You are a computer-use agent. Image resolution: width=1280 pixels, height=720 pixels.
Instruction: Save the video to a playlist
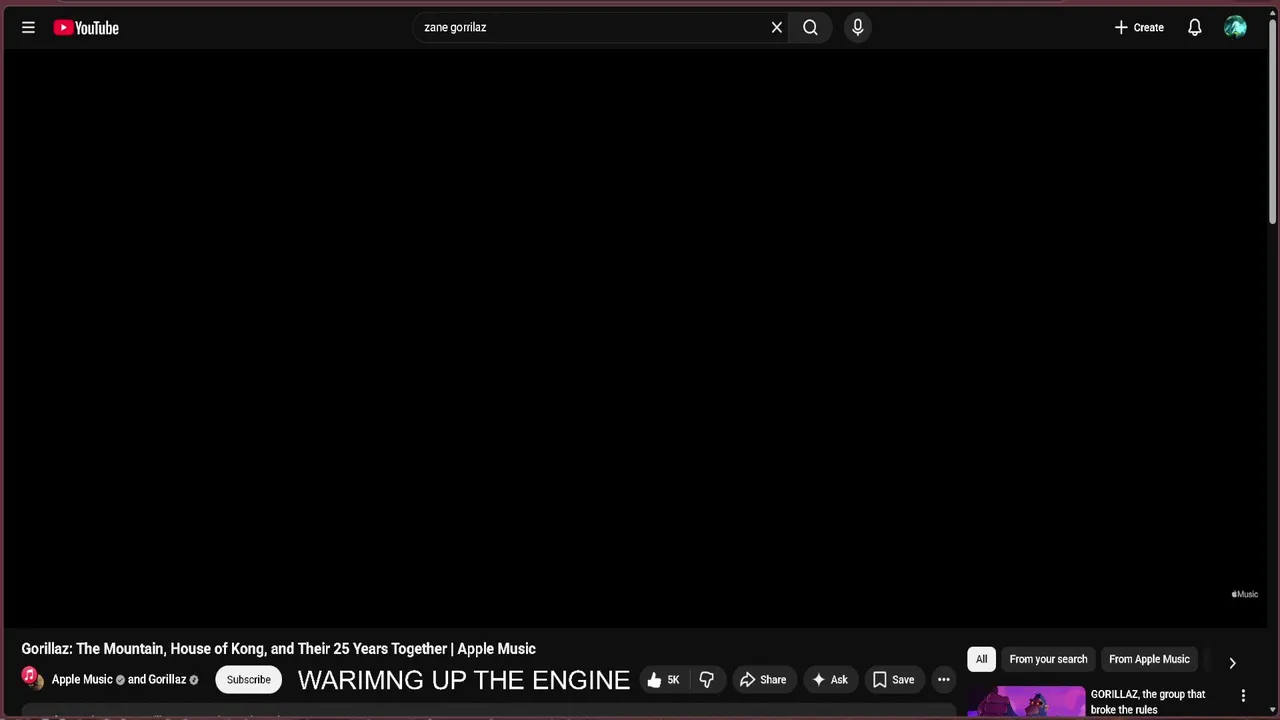(x=893, y=680)
